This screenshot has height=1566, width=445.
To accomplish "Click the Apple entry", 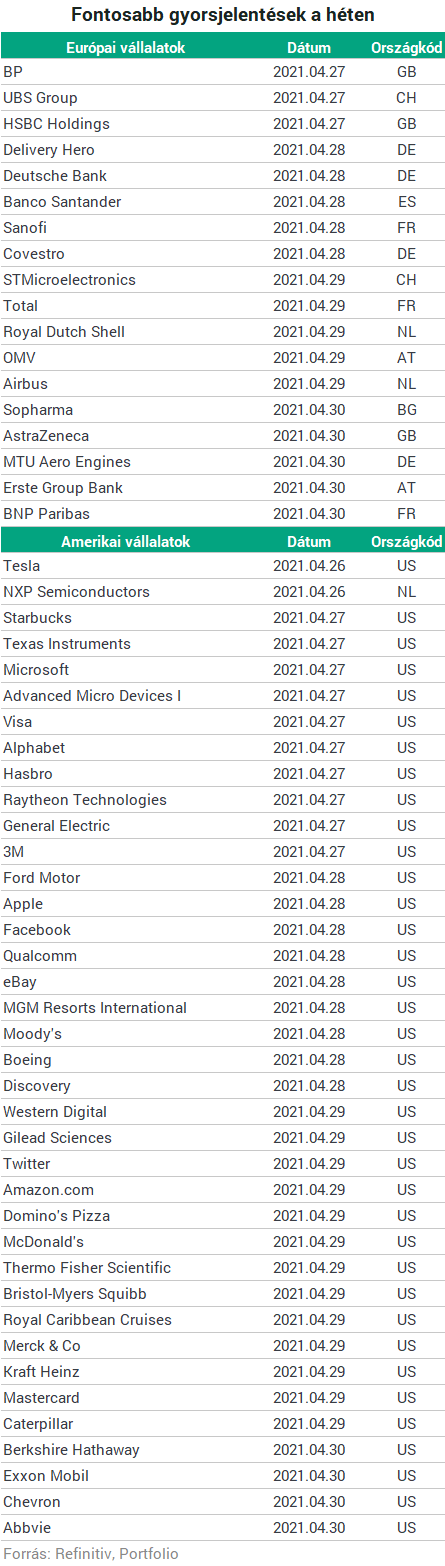I will [23, 904].
